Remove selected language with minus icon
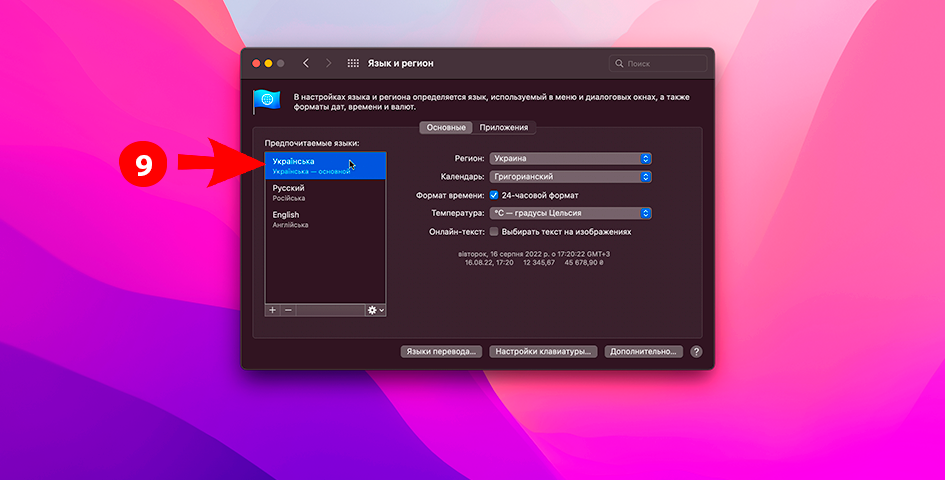 288,310
